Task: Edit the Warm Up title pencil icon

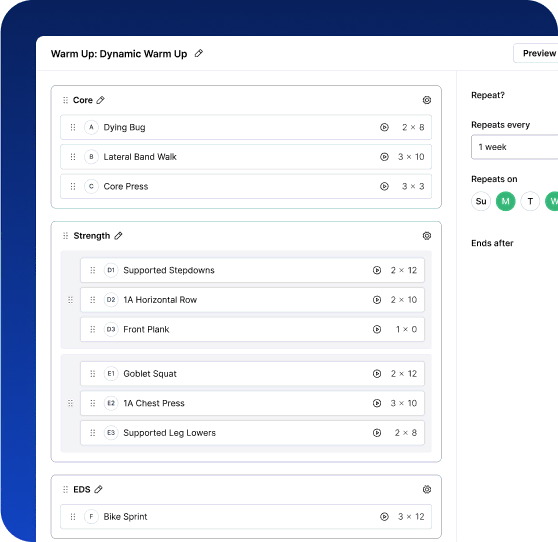Action: (199, 53)
